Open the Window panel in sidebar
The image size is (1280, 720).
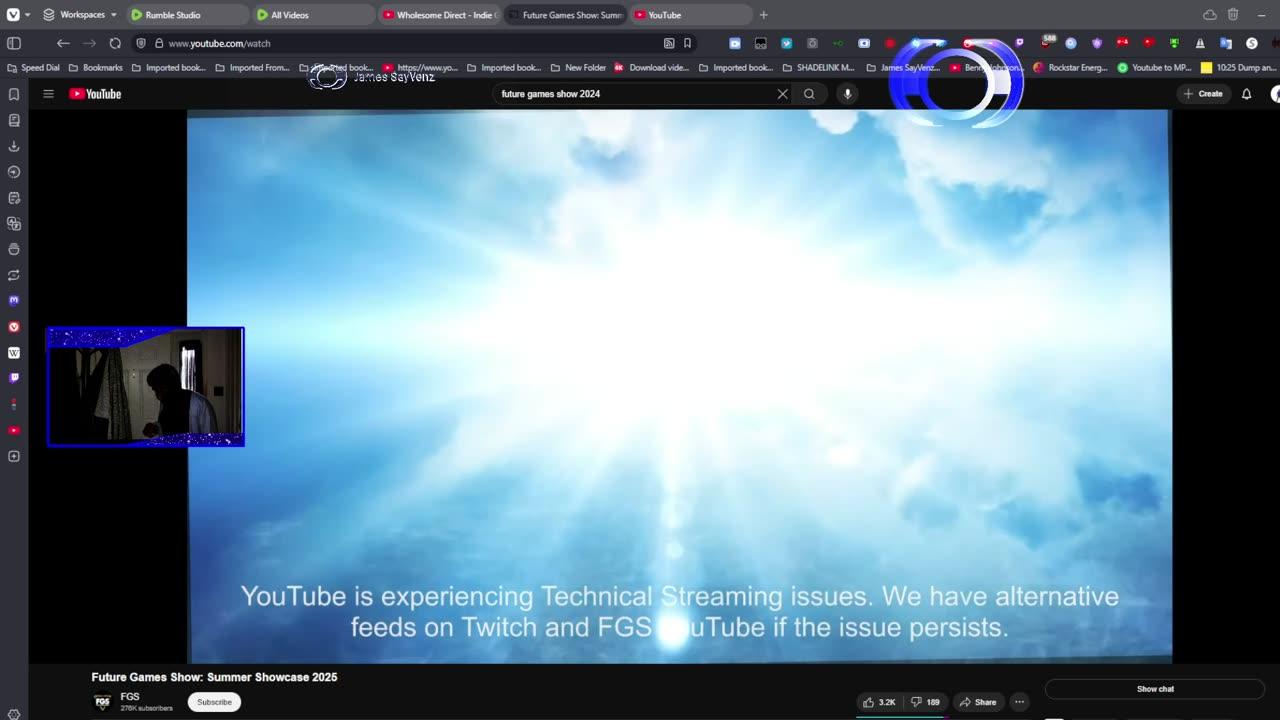coord(14,249)
